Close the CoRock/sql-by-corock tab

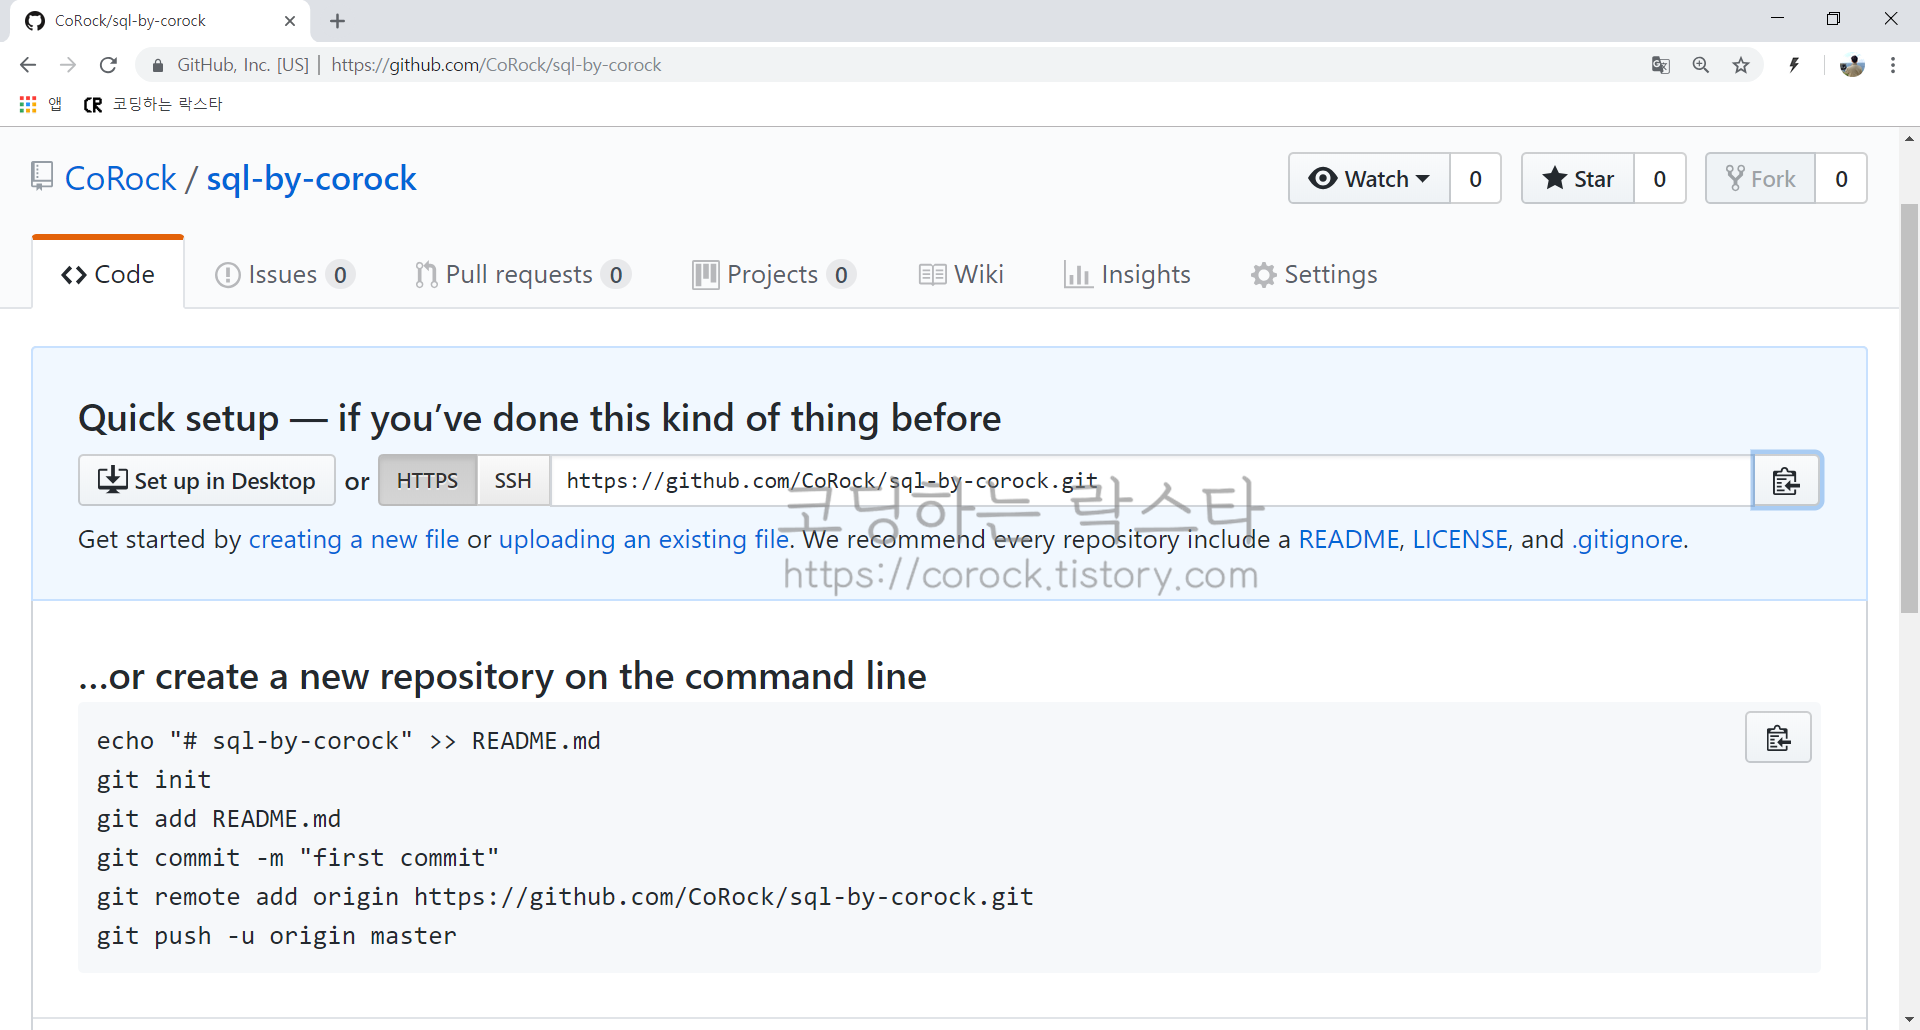(x=290, y=21)
